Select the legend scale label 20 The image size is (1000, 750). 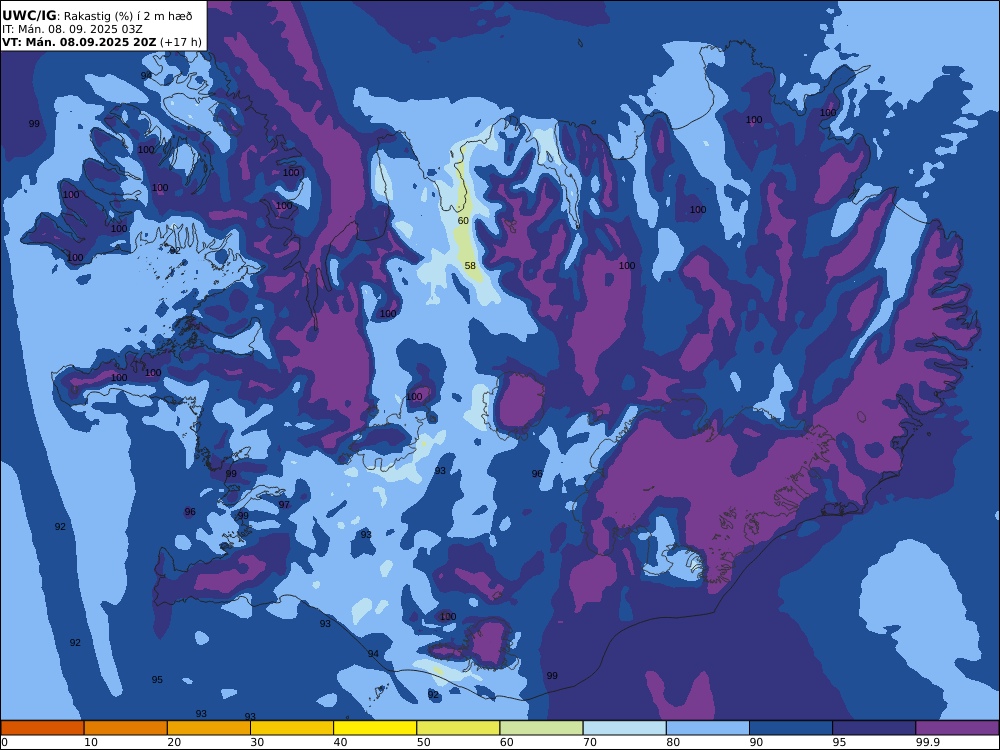pyautogui.click(x=174, y=742)
